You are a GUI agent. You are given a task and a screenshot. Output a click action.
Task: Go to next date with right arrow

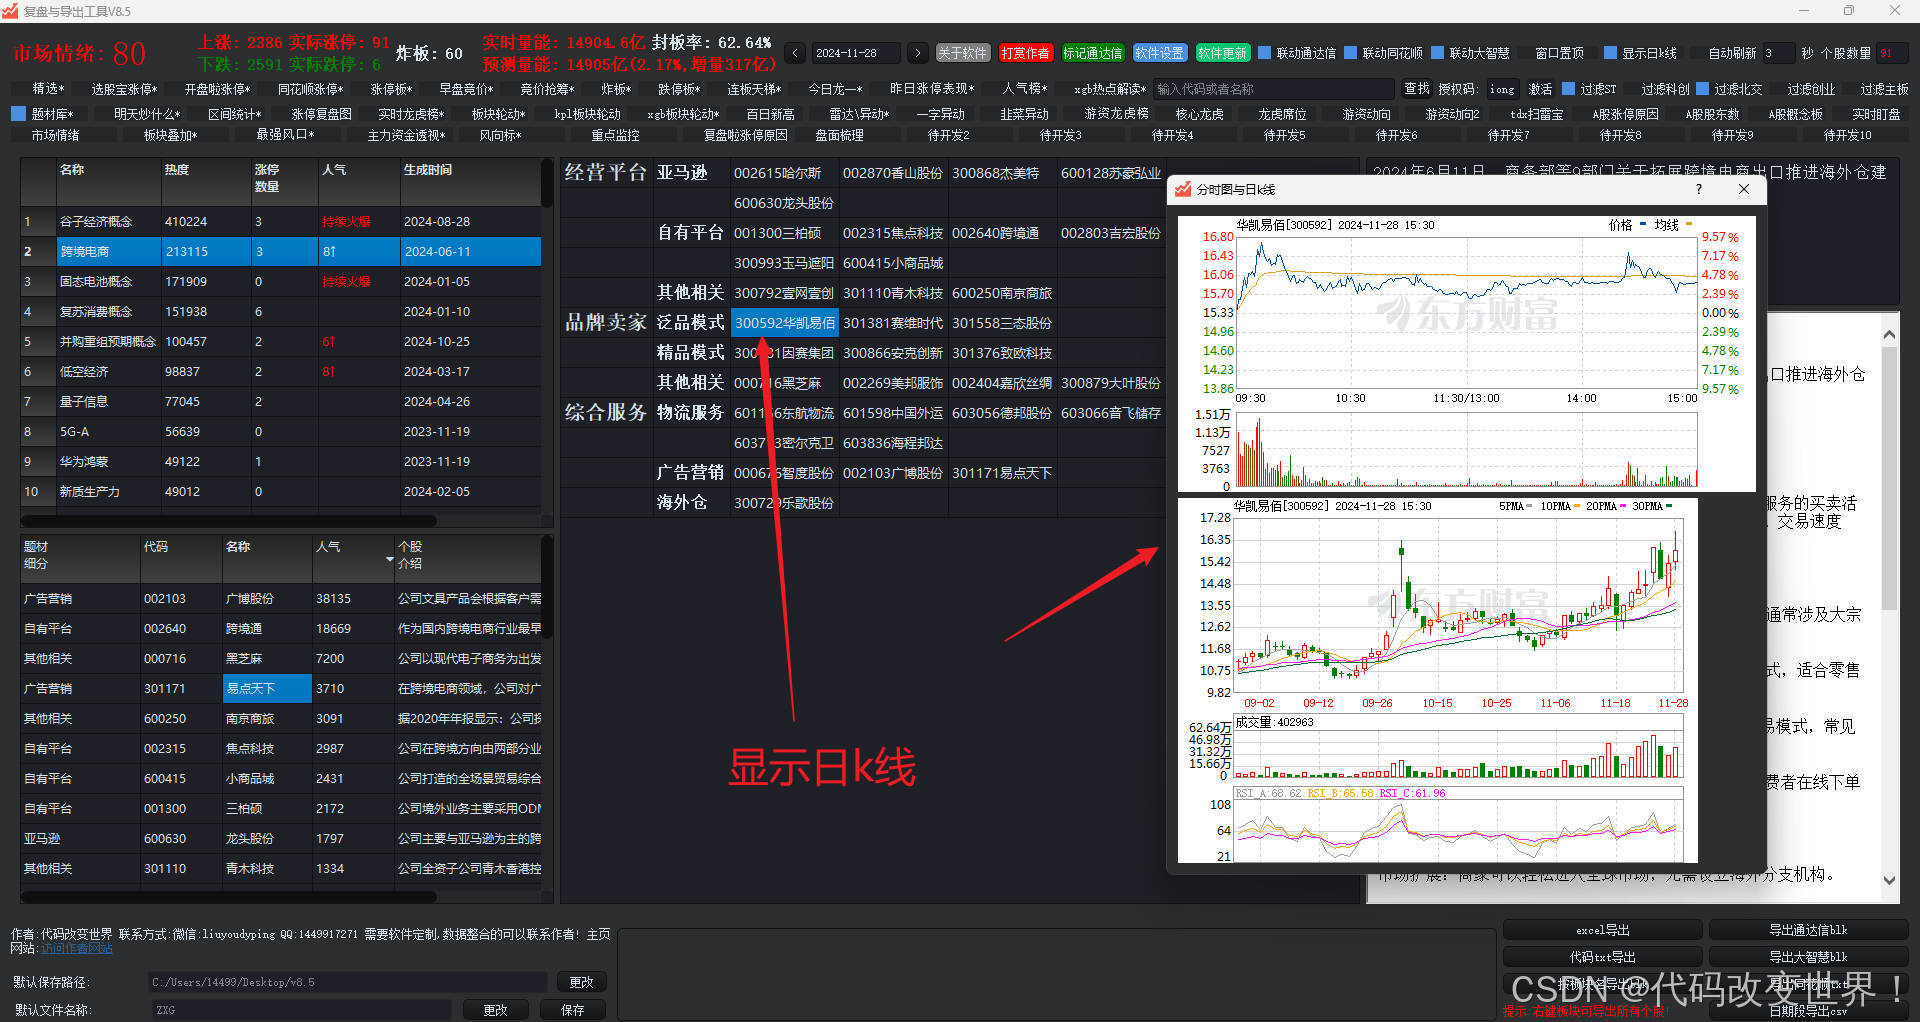coord(918,53)
